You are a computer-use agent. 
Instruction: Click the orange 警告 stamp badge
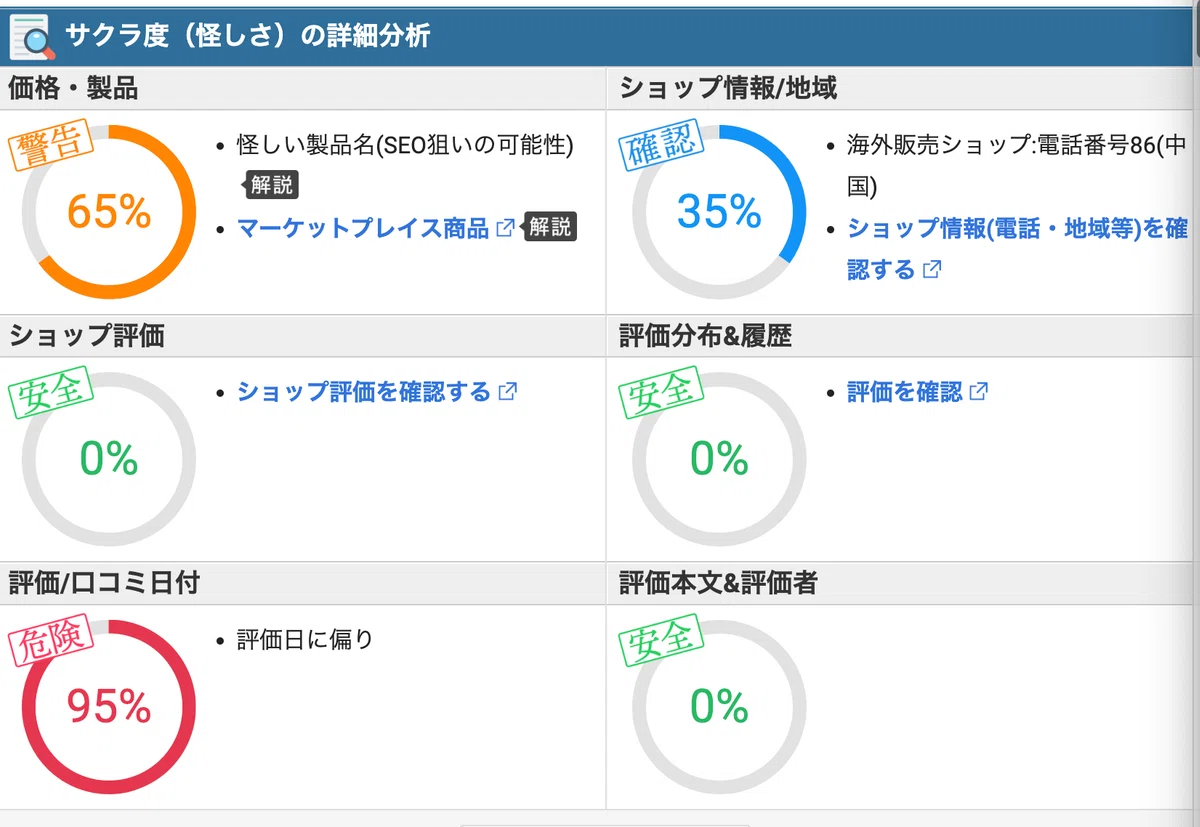point(53,147)
